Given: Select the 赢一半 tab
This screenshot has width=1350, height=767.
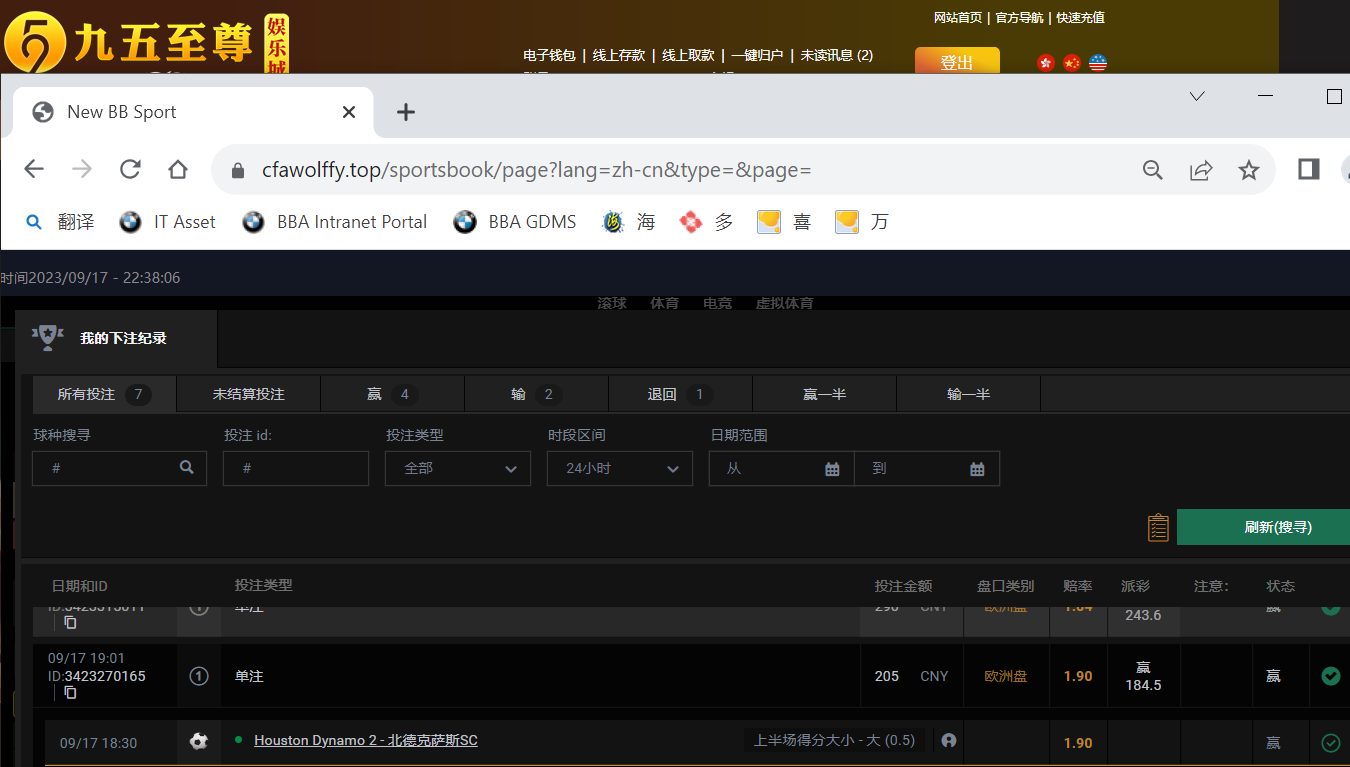Looking at the screenshot, I should [824, 394].
